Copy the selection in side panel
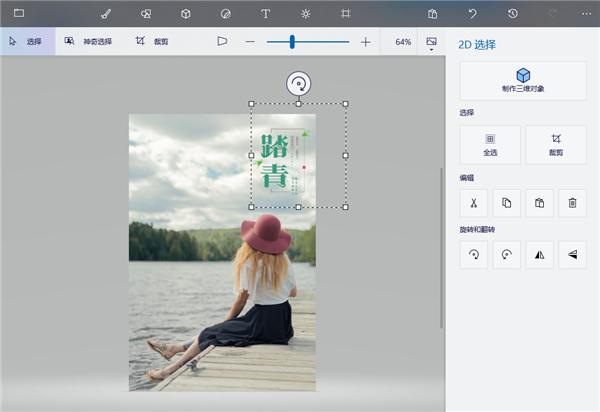Screen dimensions: 600x412 click(507, 203)
